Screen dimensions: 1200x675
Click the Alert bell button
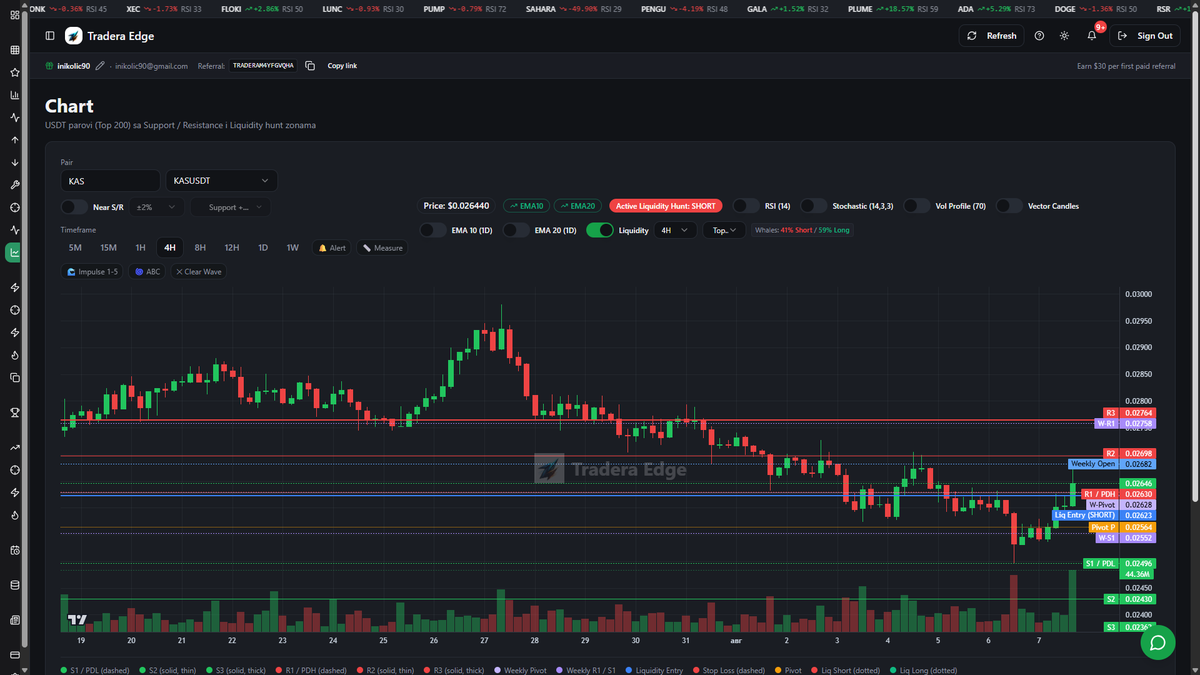click(332, 247)
